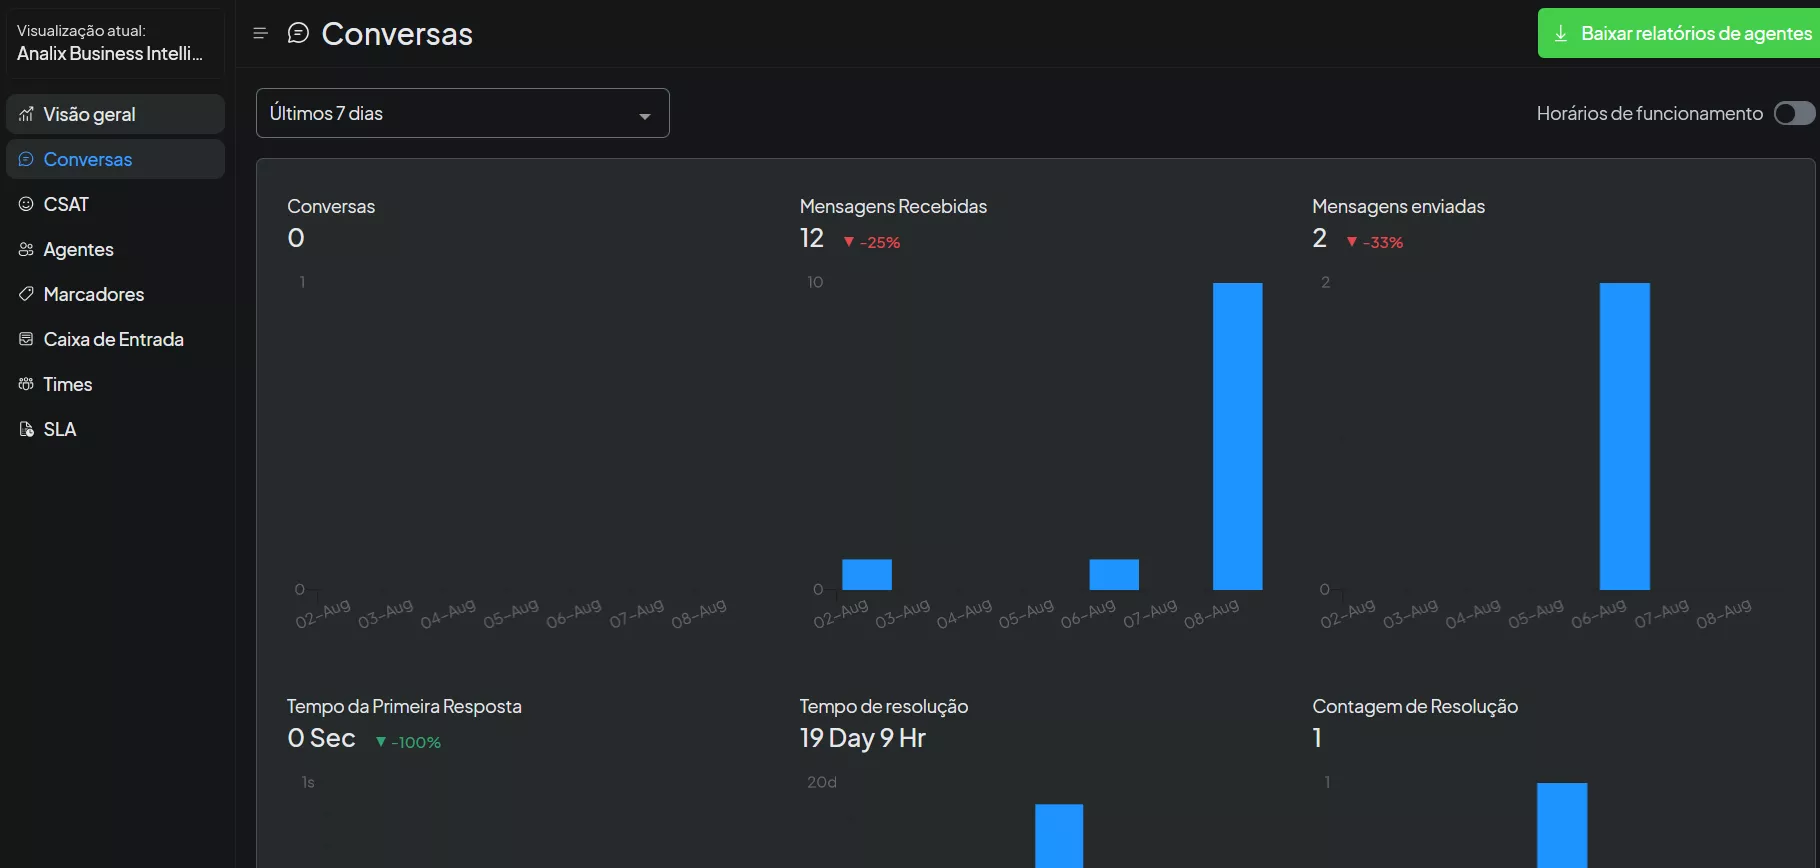Click the bar in Contagem de Resolução chart
Screen dimensions: 1820x868
point(1562,826)
